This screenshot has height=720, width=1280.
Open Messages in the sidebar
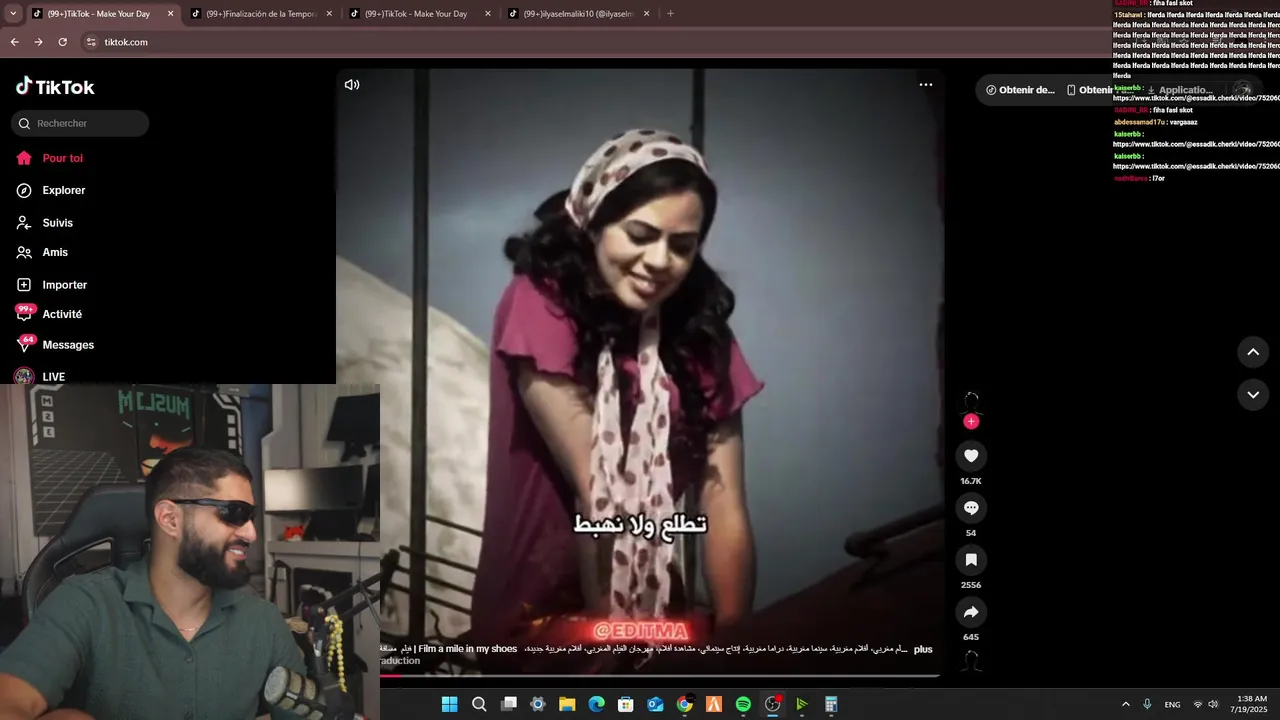67,345
